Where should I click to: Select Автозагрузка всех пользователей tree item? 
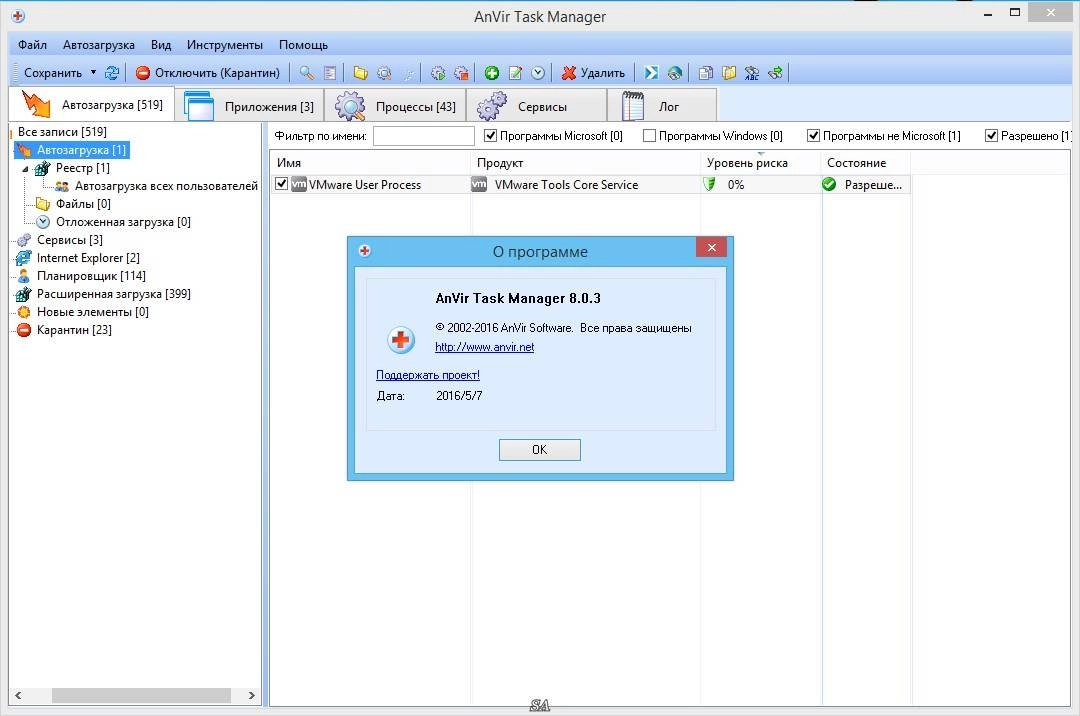pyautogui.click(x=166, y=186)
